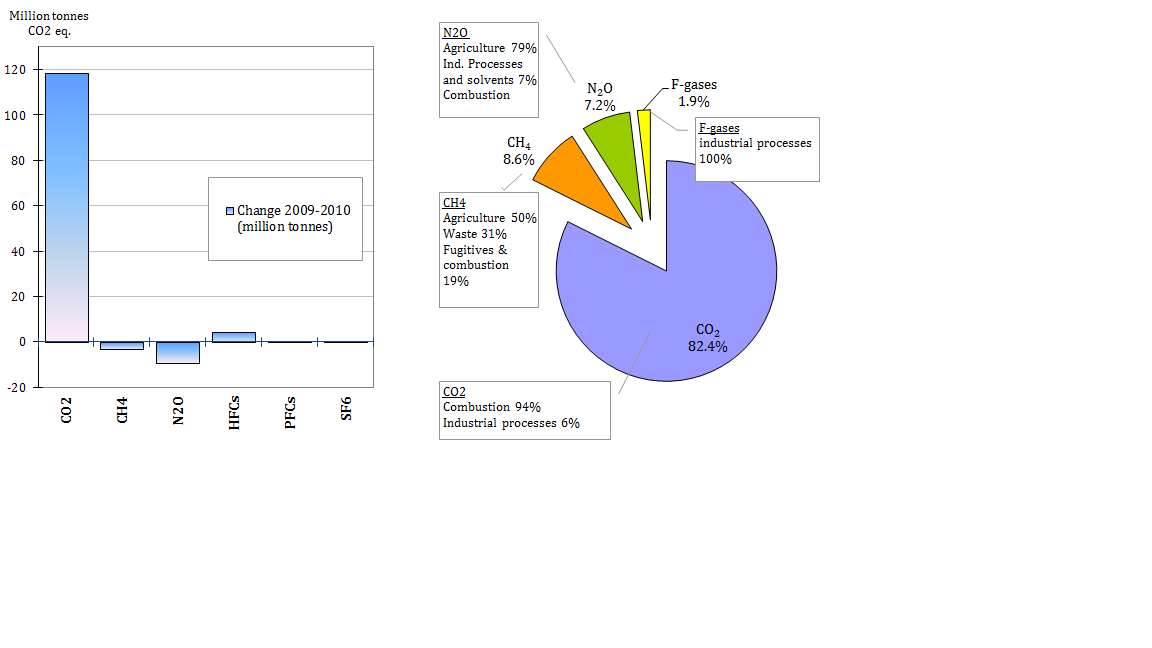Click the PFCs x-axis label

pos(290,412)
